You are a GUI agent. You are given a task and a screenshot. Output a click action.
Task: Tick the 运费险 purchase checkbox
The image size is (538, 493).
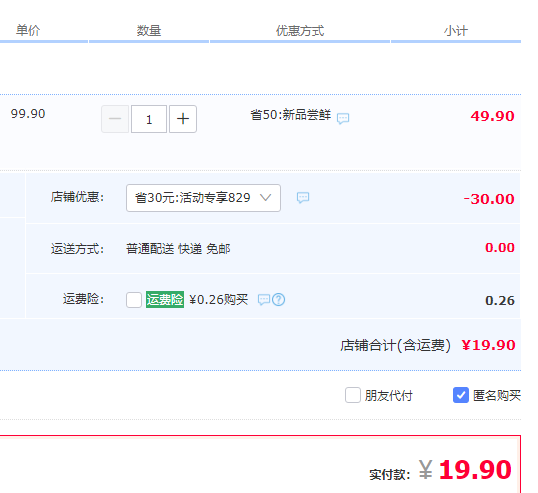pos(134,300)
